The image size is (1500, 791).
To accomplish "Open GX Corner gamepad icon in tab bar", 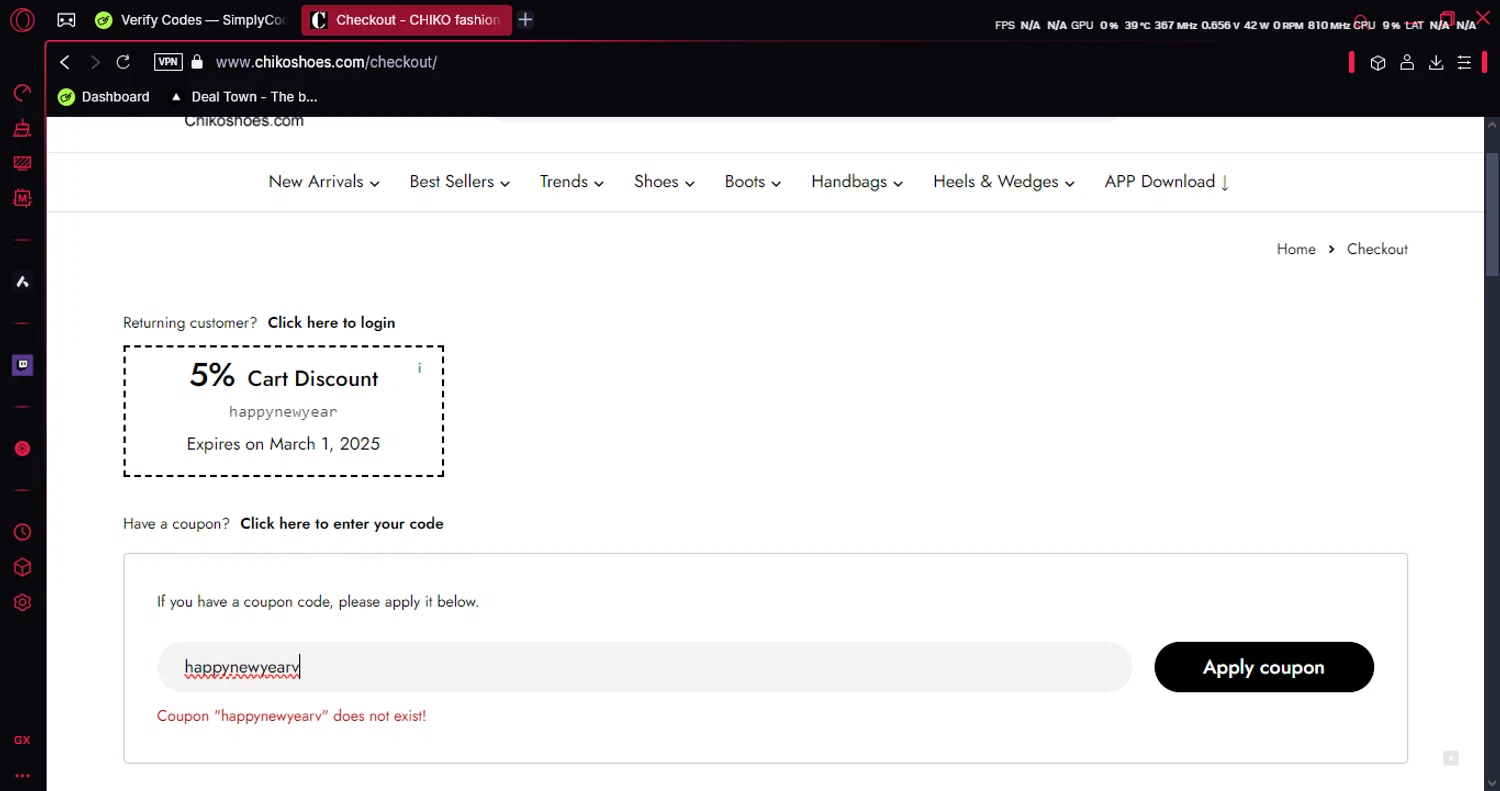I will point(66,20).
